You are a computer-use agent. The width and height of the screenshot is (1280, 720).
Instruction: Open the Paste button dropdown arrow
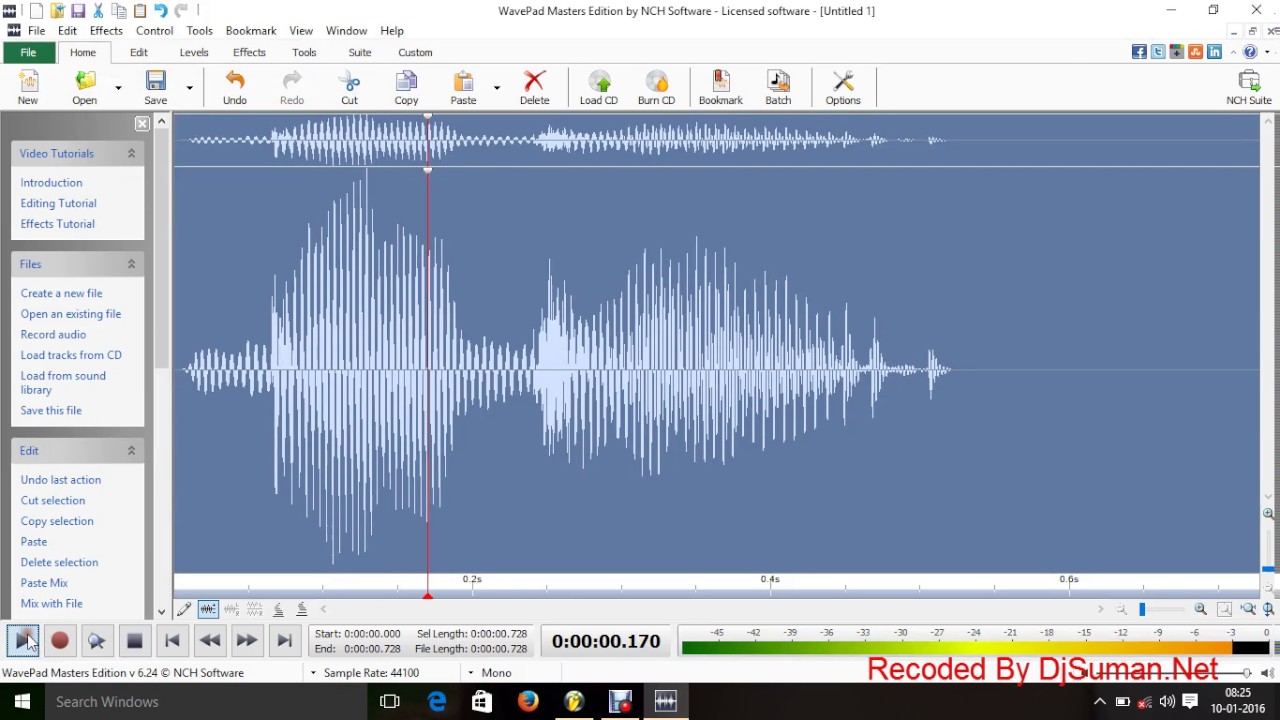tap(496, 88)
